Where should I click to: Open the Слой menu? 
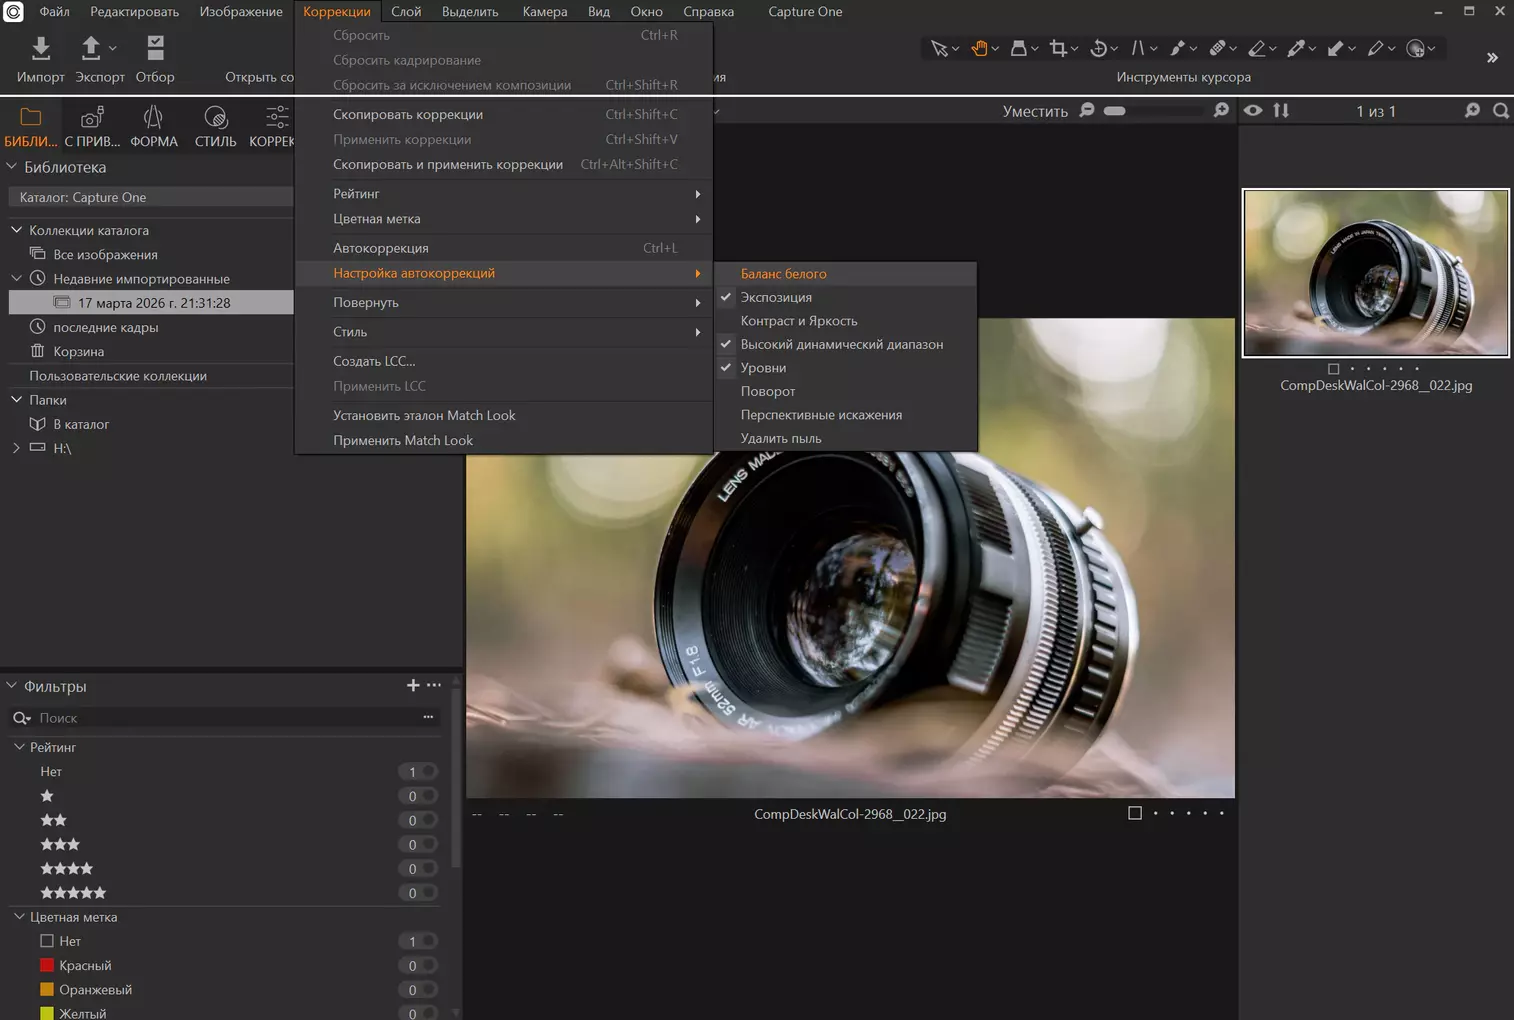405,12
